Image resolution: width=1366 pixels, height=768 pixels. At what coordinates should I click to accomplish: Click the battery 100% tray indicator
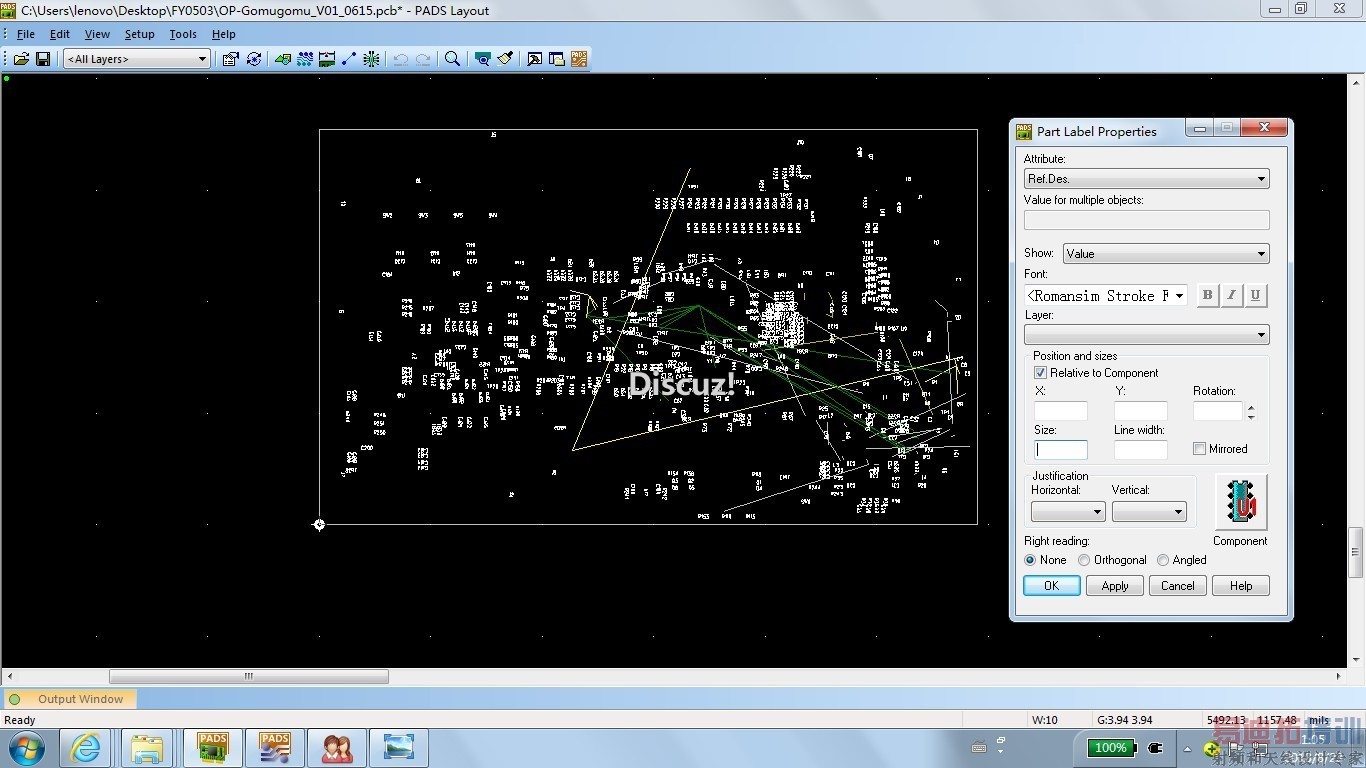tap(1111, 747)
